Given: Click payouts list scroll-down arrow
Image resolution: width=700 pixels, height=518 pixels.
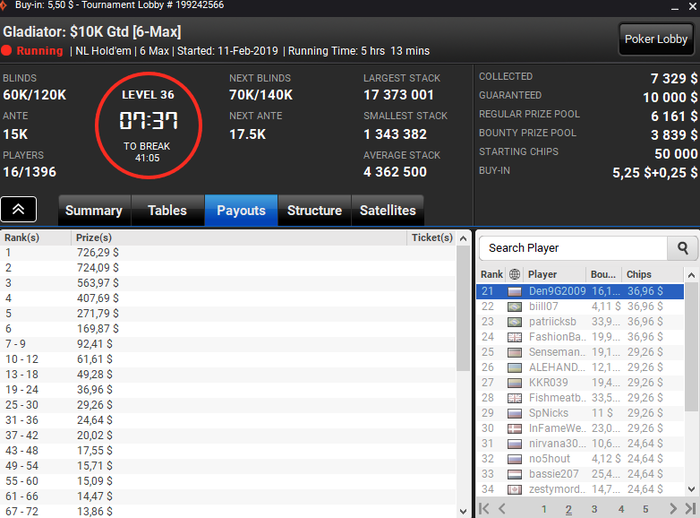Looking at the screenshot, I should (x=463, y=511).
